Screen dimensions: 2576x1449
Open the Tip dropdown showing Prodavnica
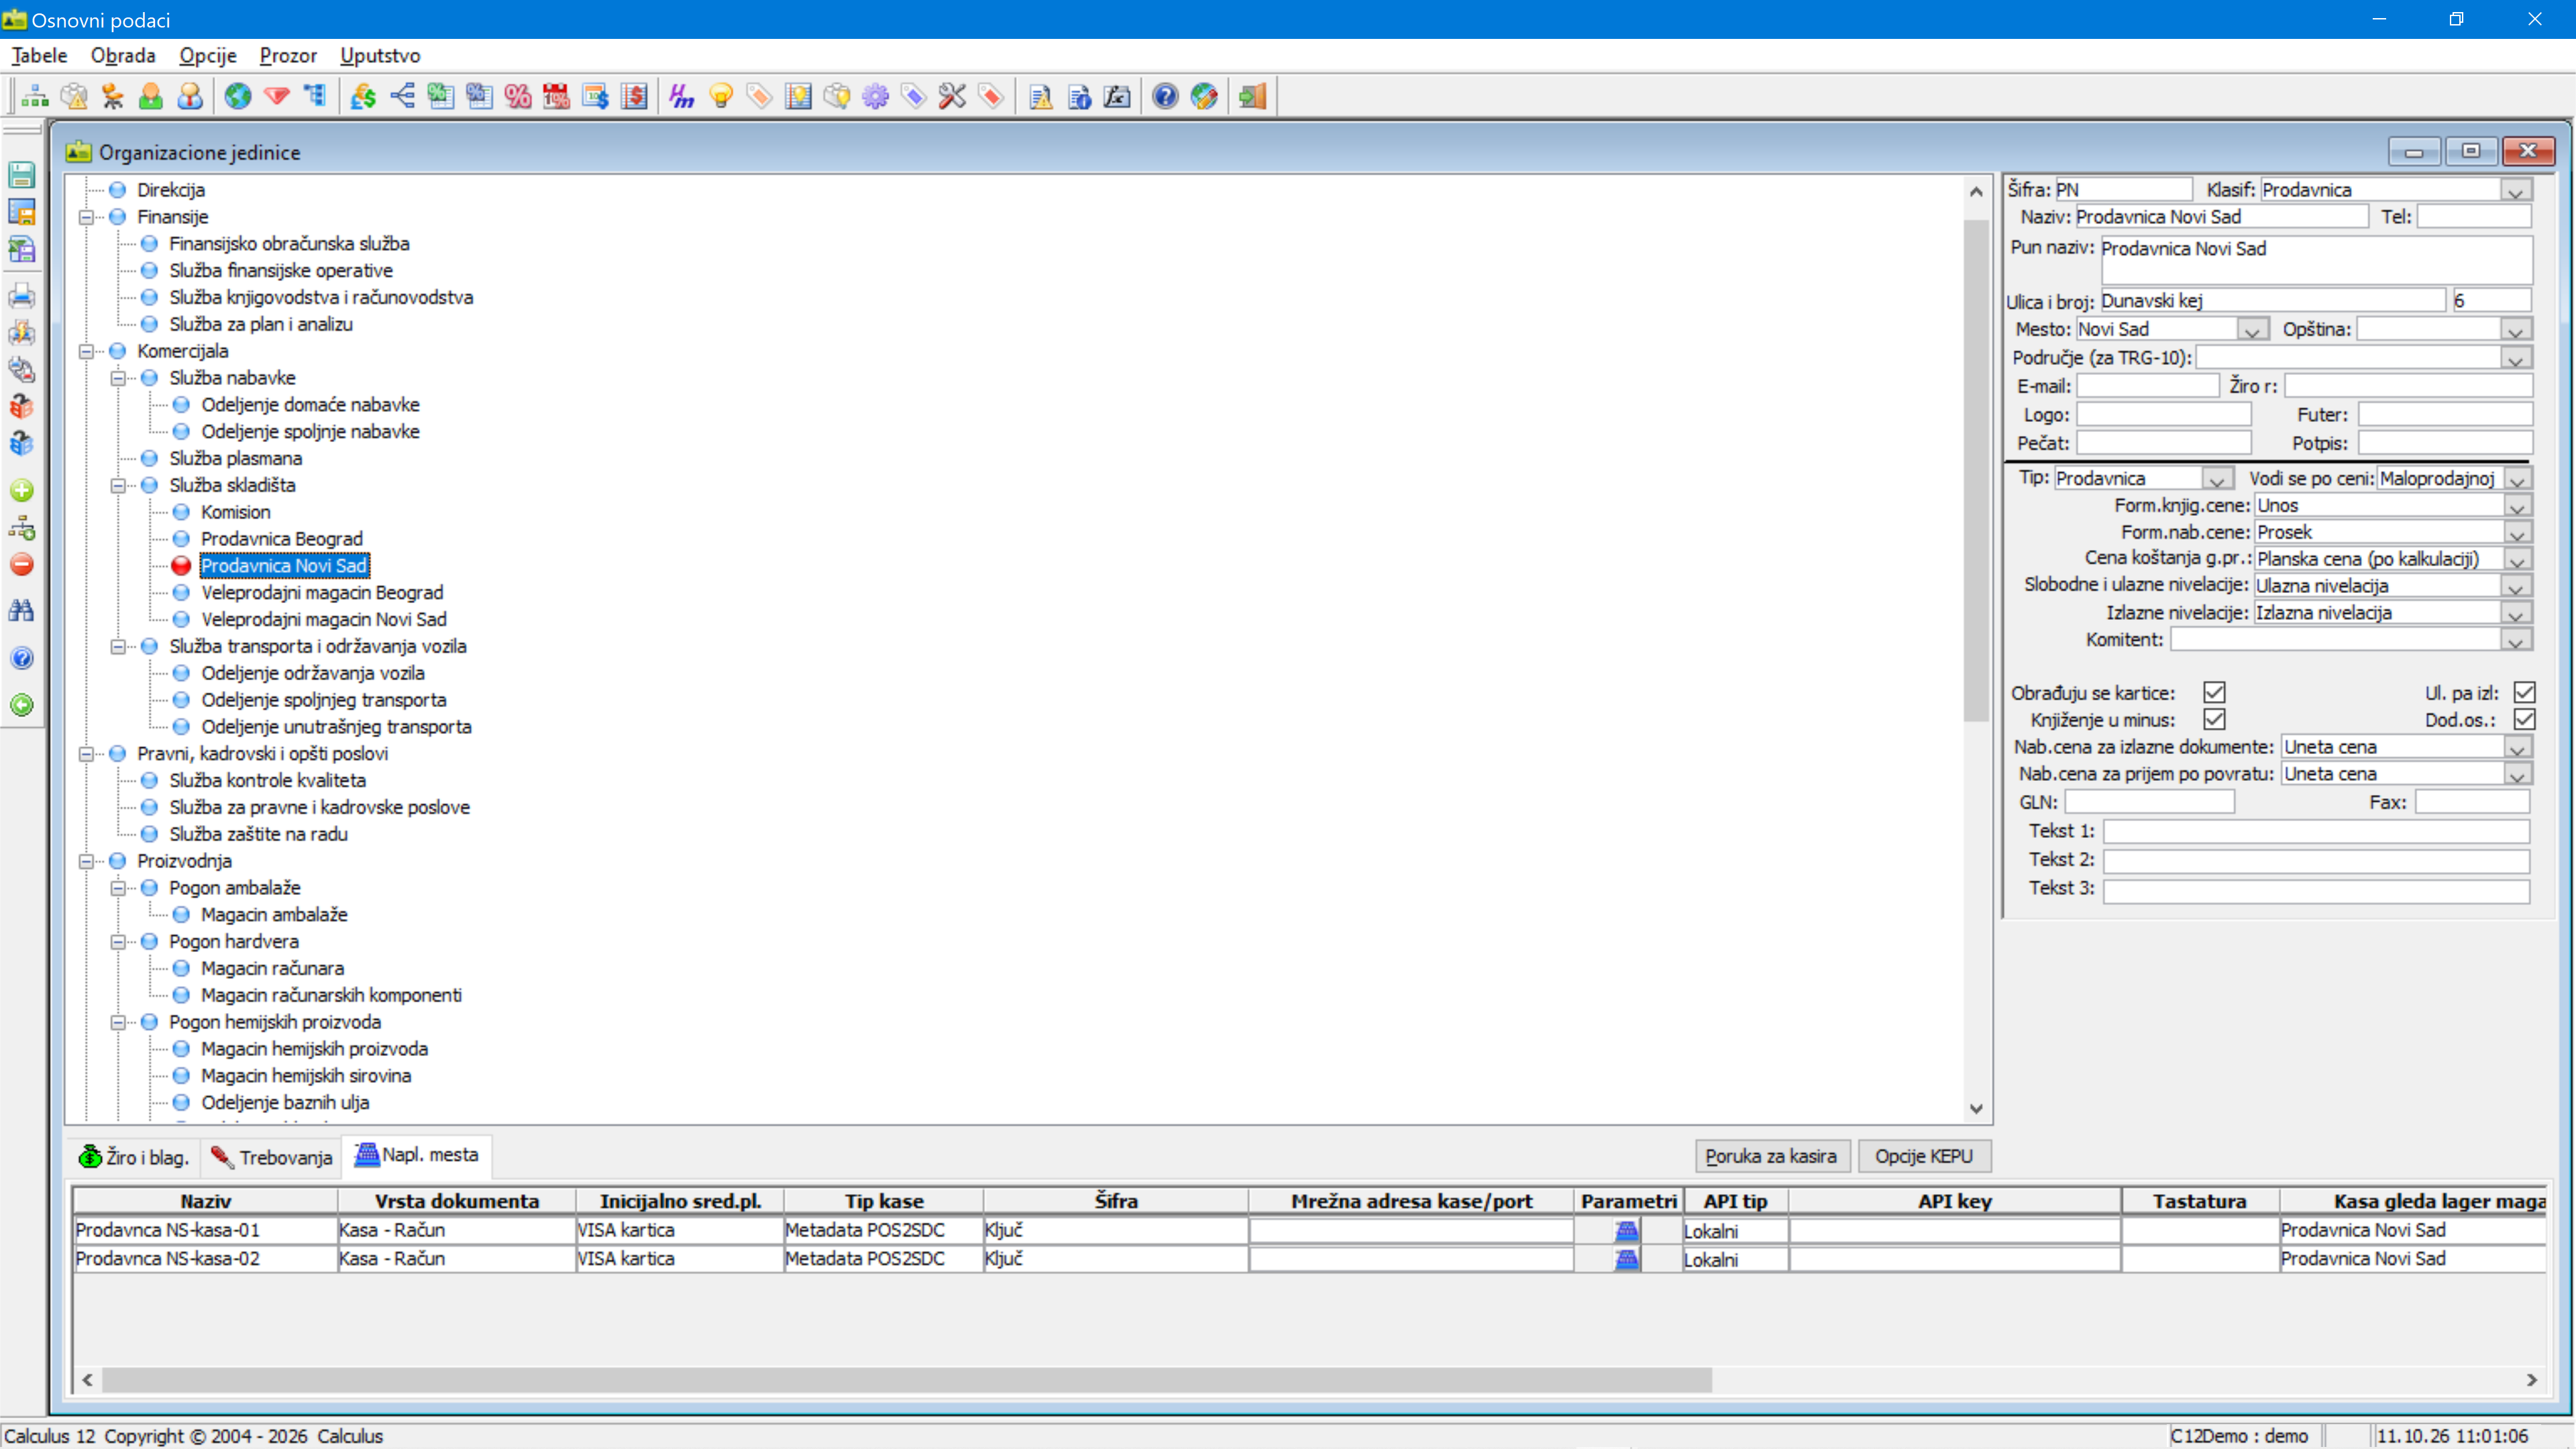[x=2216, y=479]
